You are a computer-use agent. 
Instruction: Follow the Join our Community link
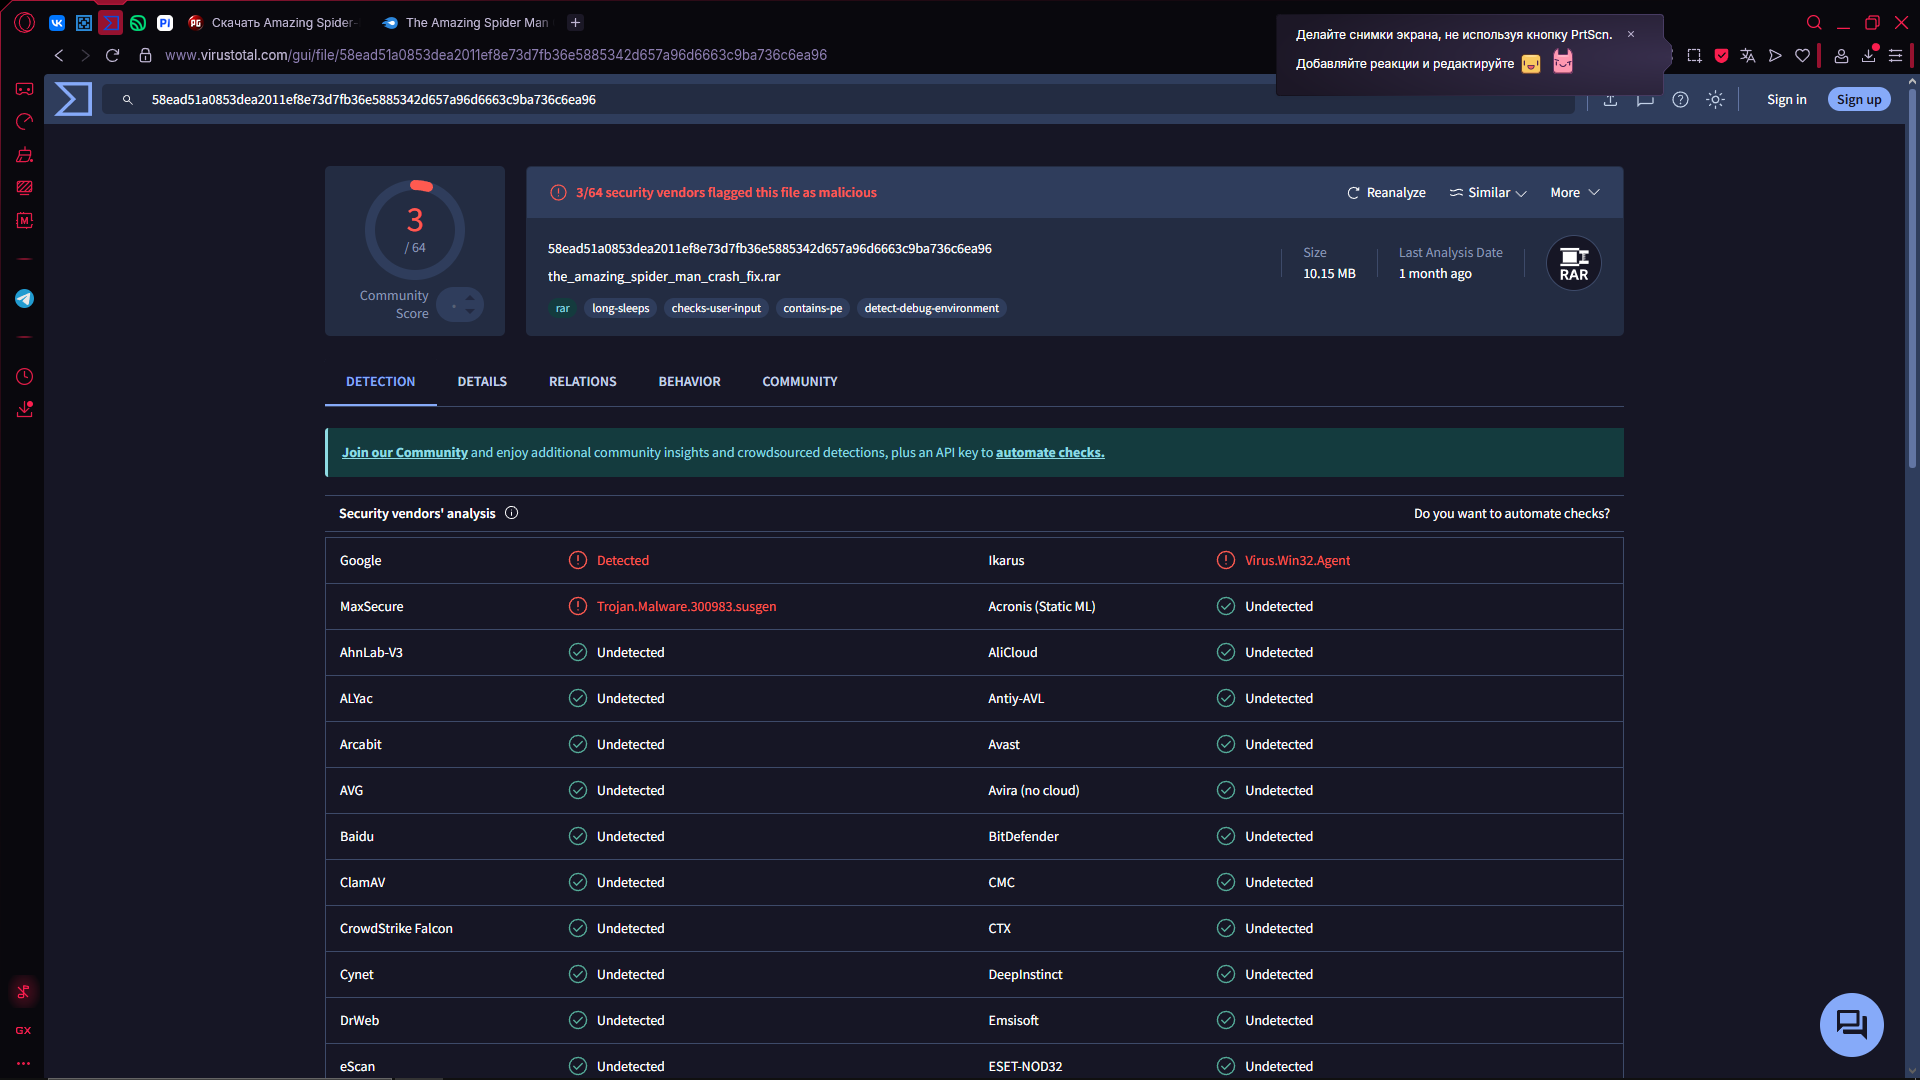(x=404, y=452)
